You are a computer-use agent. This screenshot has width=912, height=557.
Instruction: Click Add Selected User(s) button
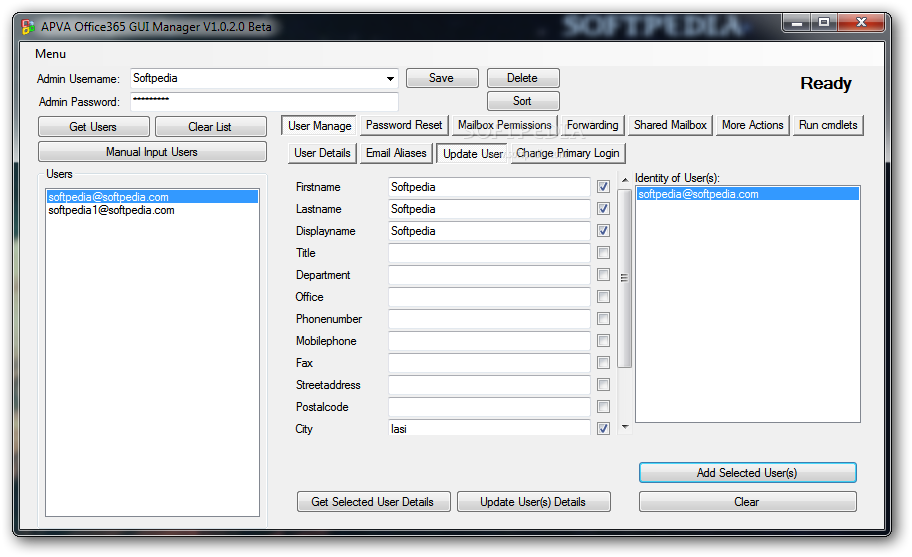747,473
